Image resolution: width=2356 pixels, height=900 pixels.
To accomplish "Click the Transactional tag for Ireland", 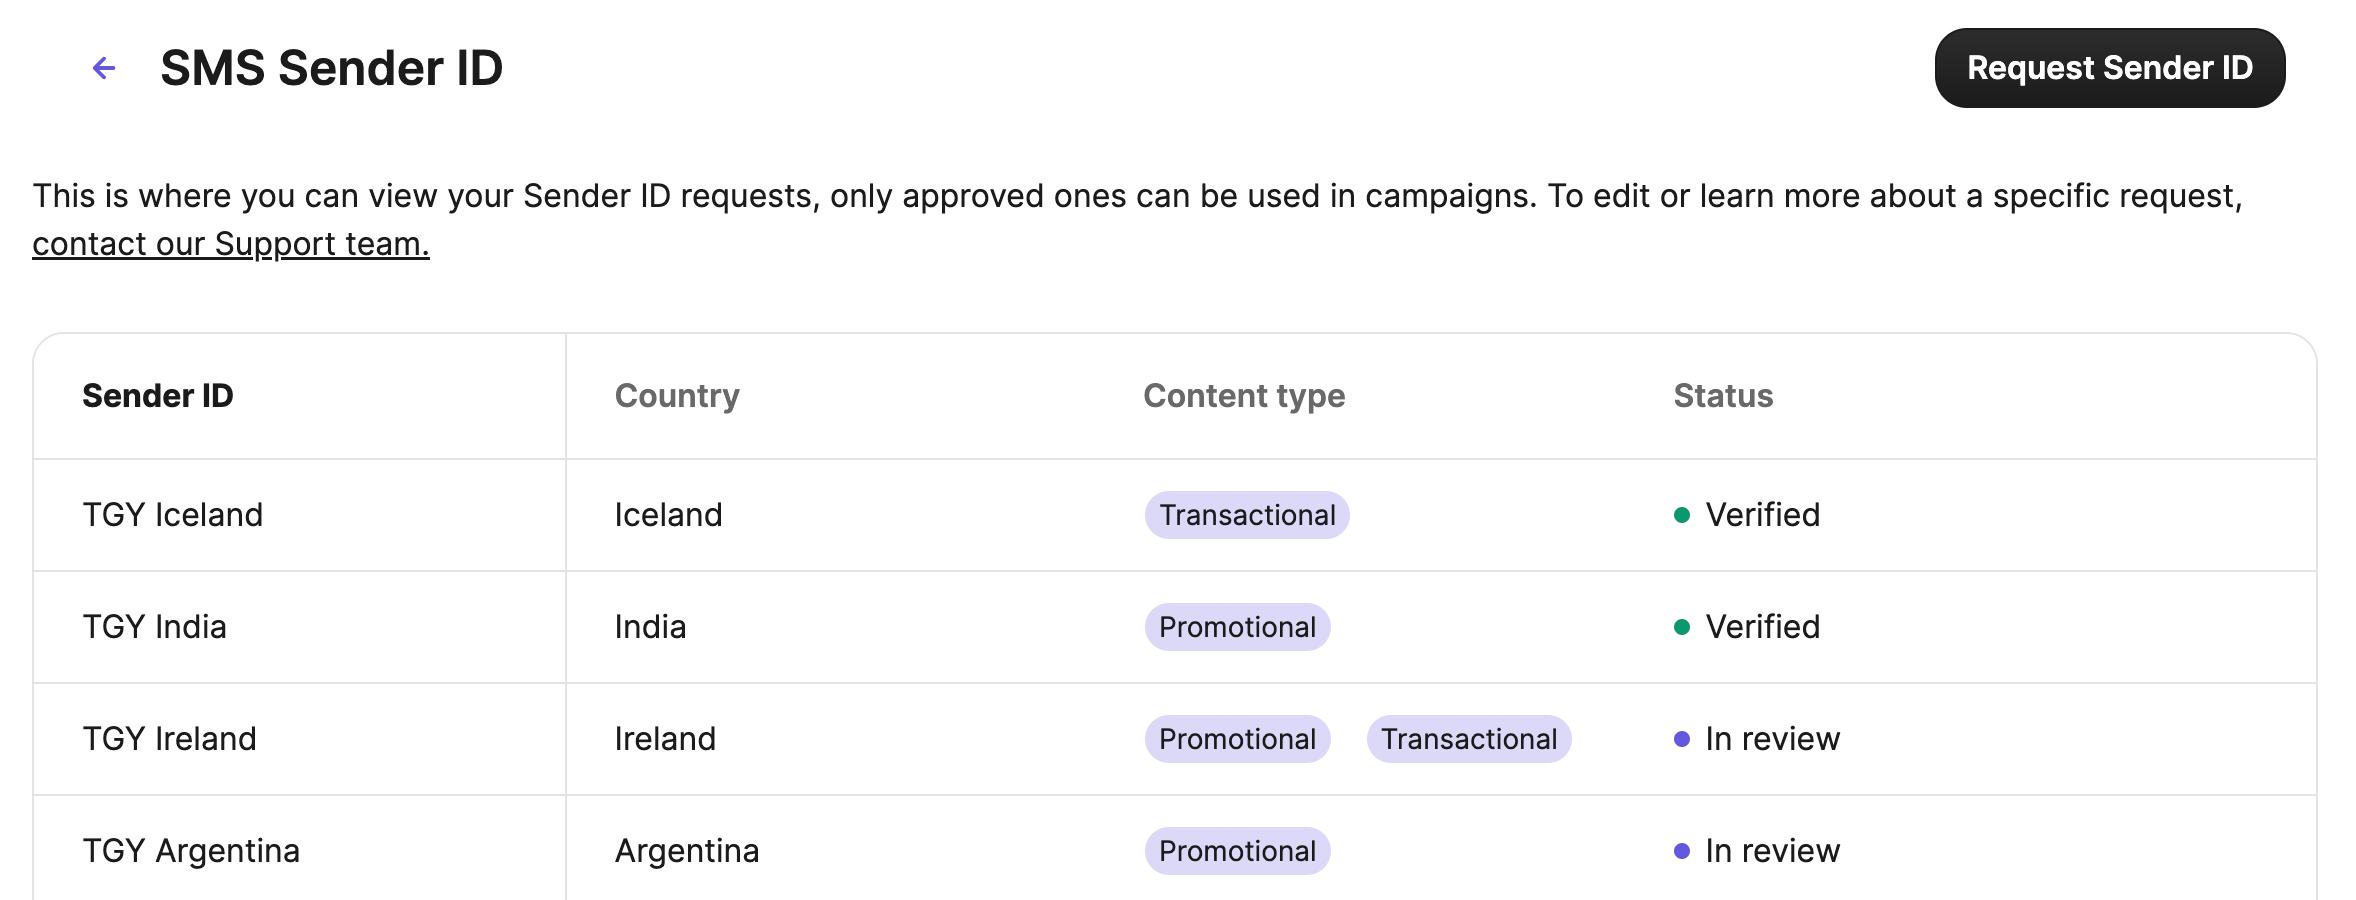I will point(1468,739).
